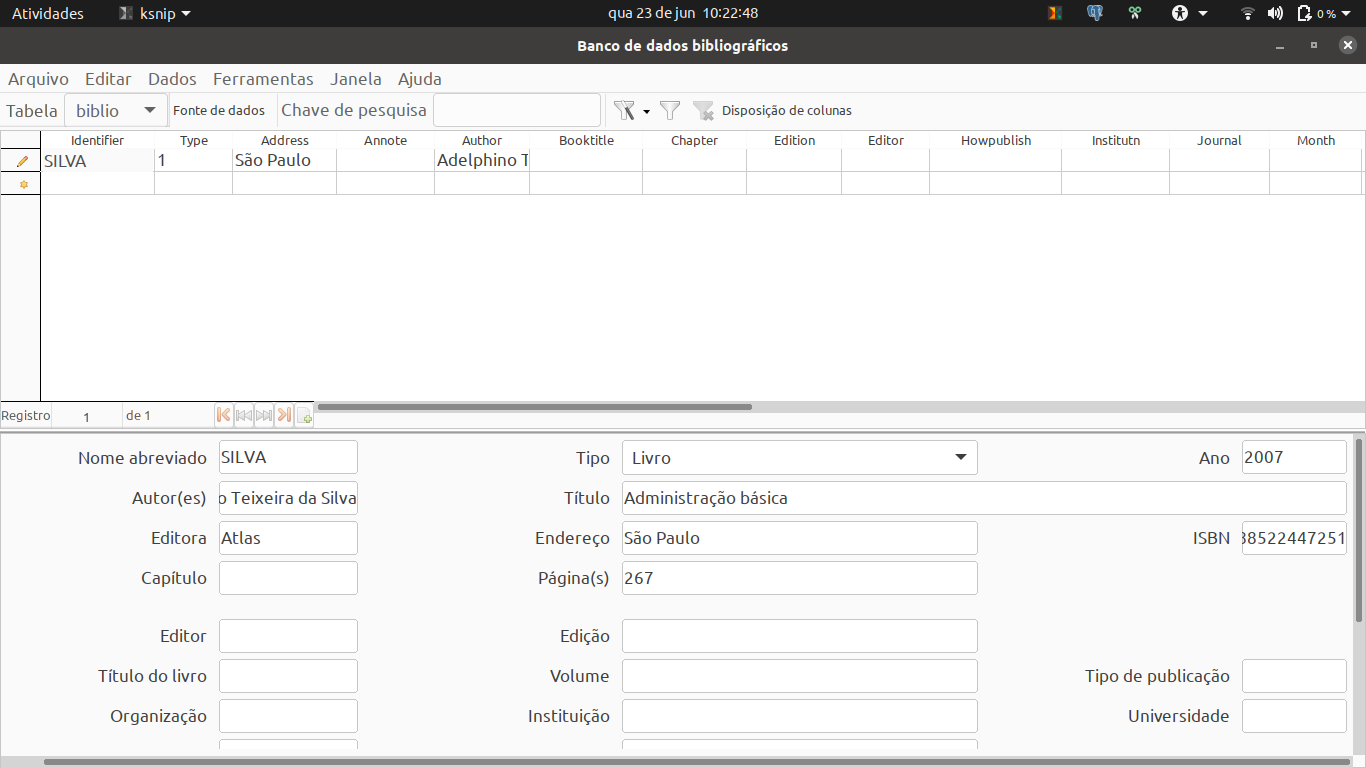The width and height of the screenshot is (1366, 768).
Task: Open the ksnip application menu
Action: tap(155, 13)
